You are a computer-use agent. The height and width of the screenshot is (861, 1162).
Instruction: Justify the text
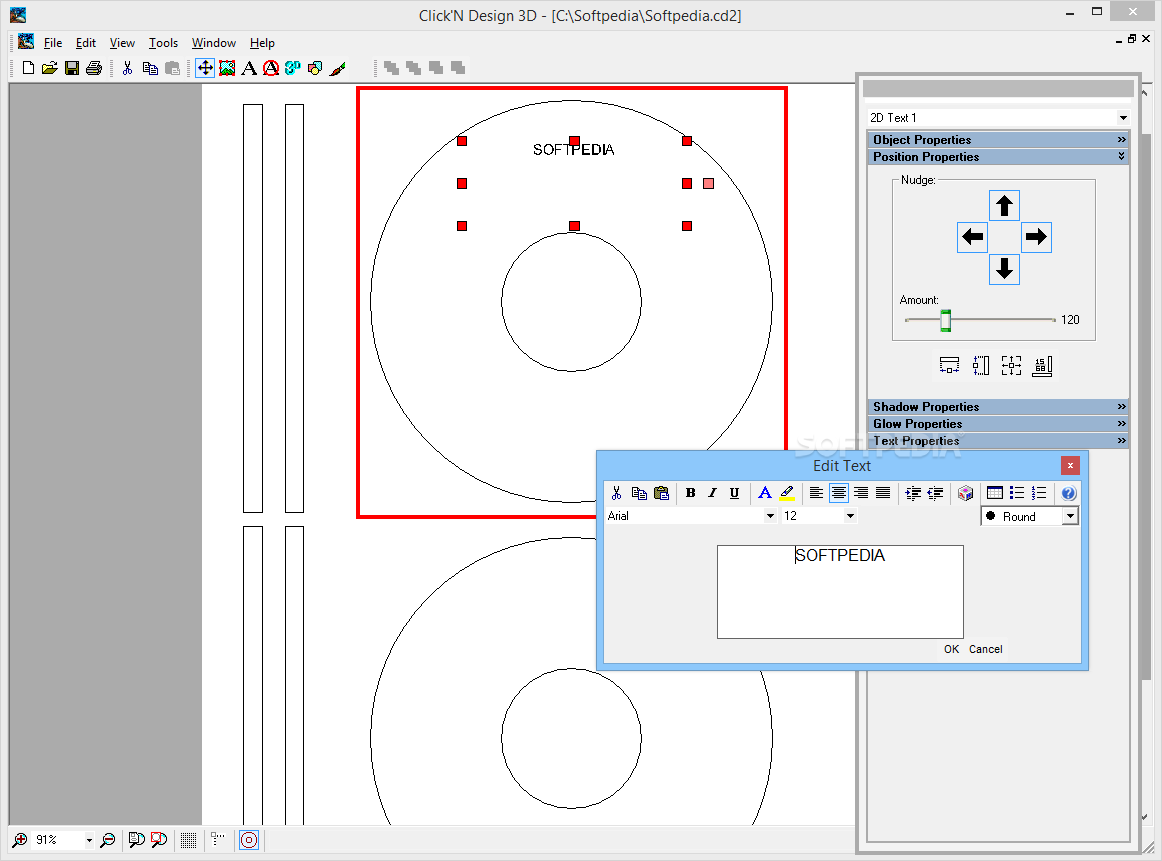883,493
